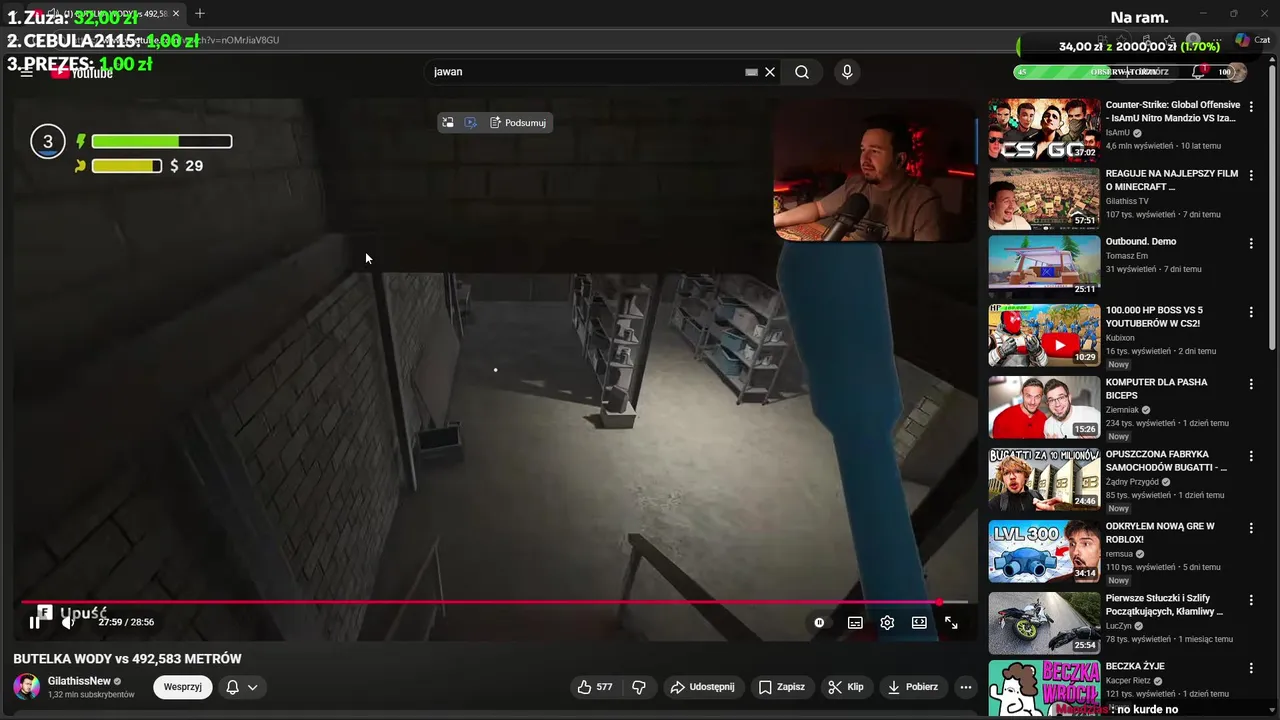The image size is (1280, 720).
Task: Close the current browser tab
Action: point(176,14)
